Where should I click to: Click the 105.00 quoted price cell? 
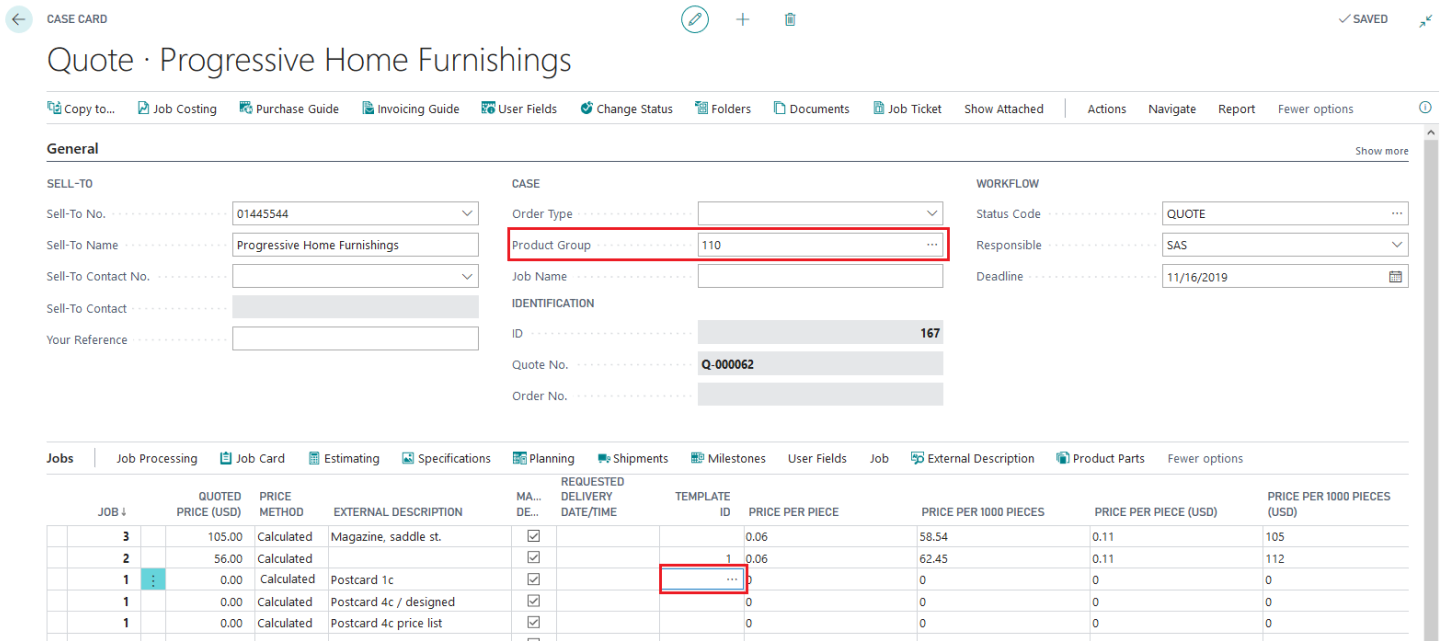tap(209, 537)
